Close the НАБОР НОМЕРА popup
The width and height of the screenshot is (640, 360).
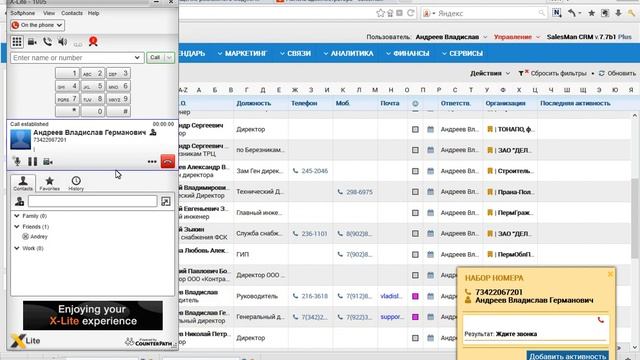click(610, 274)
